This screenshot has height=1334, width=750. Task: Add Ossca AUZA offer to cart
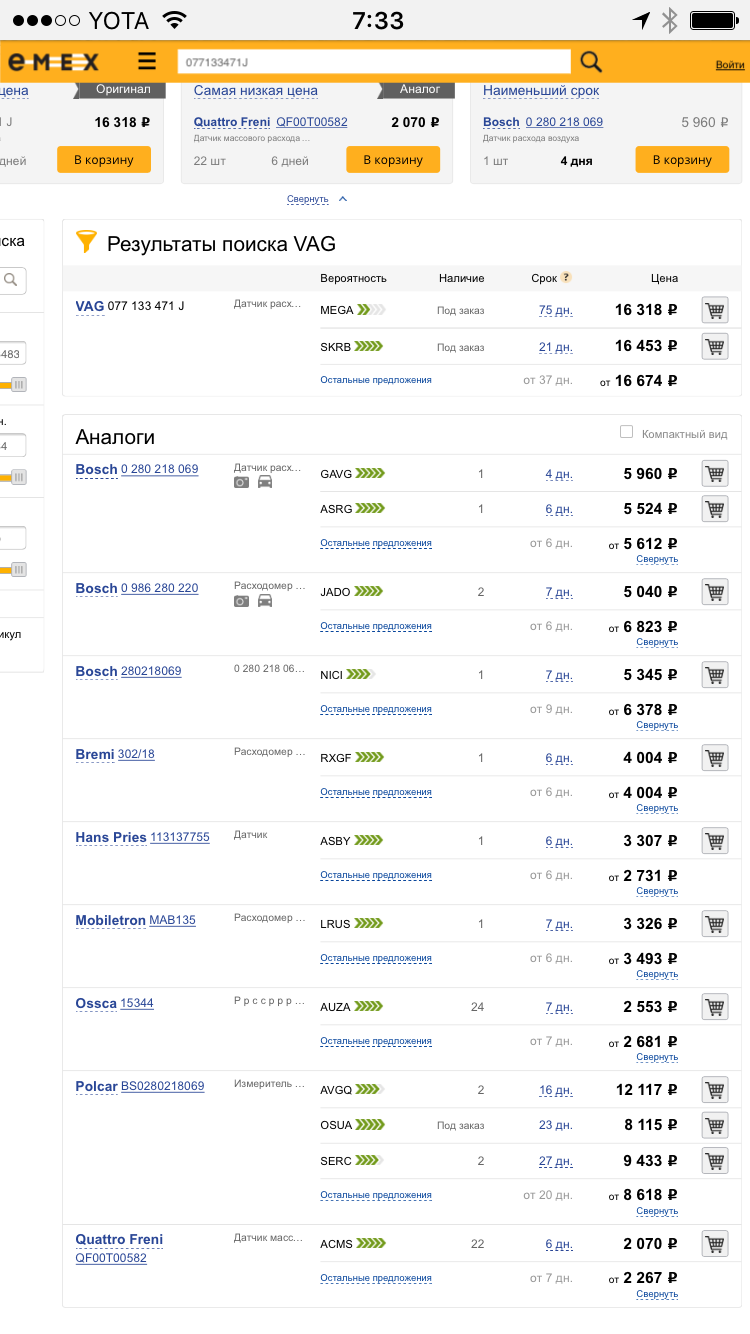(x=714, y=1007)
